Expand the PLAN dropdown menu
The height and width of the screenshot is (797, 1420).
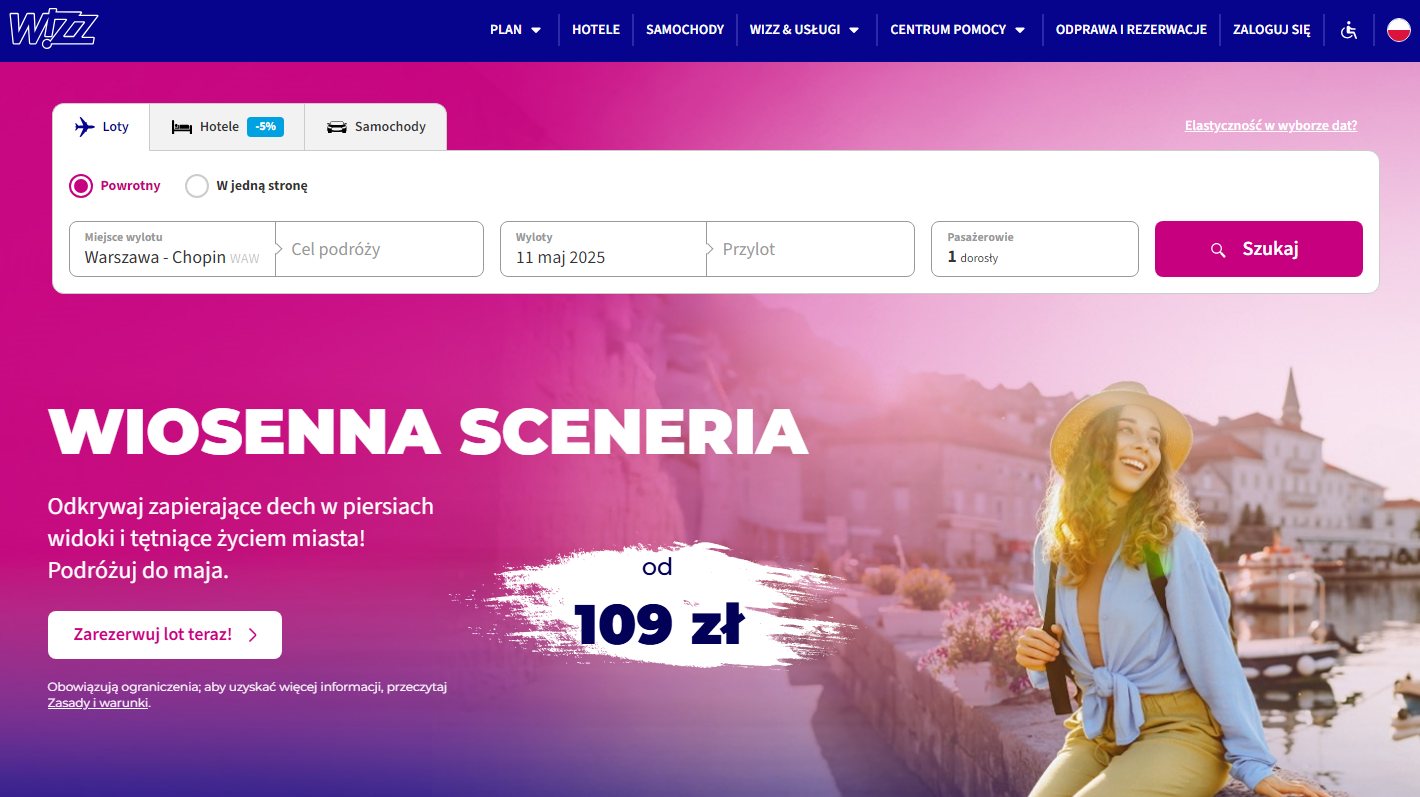coord(516,30)
